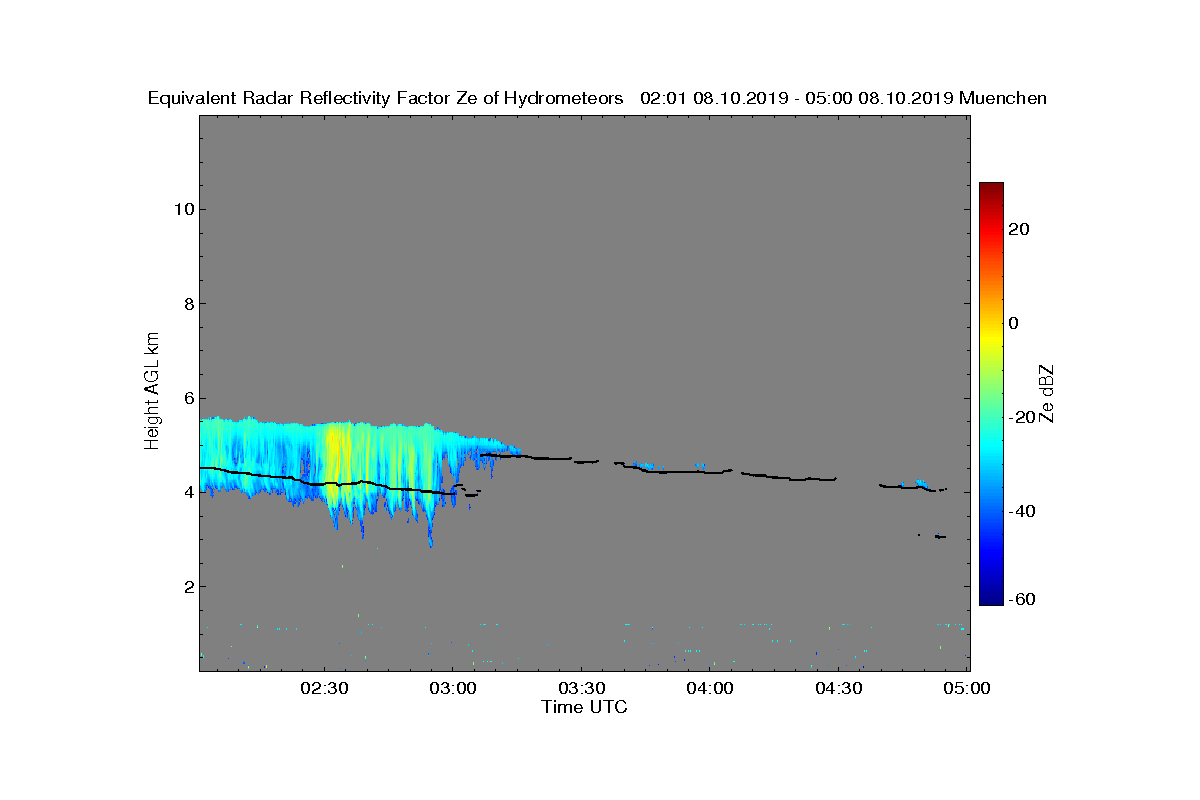Click the black cloud-base line near 04:15
Viewport: 1200px width, 800px height.
788,477
